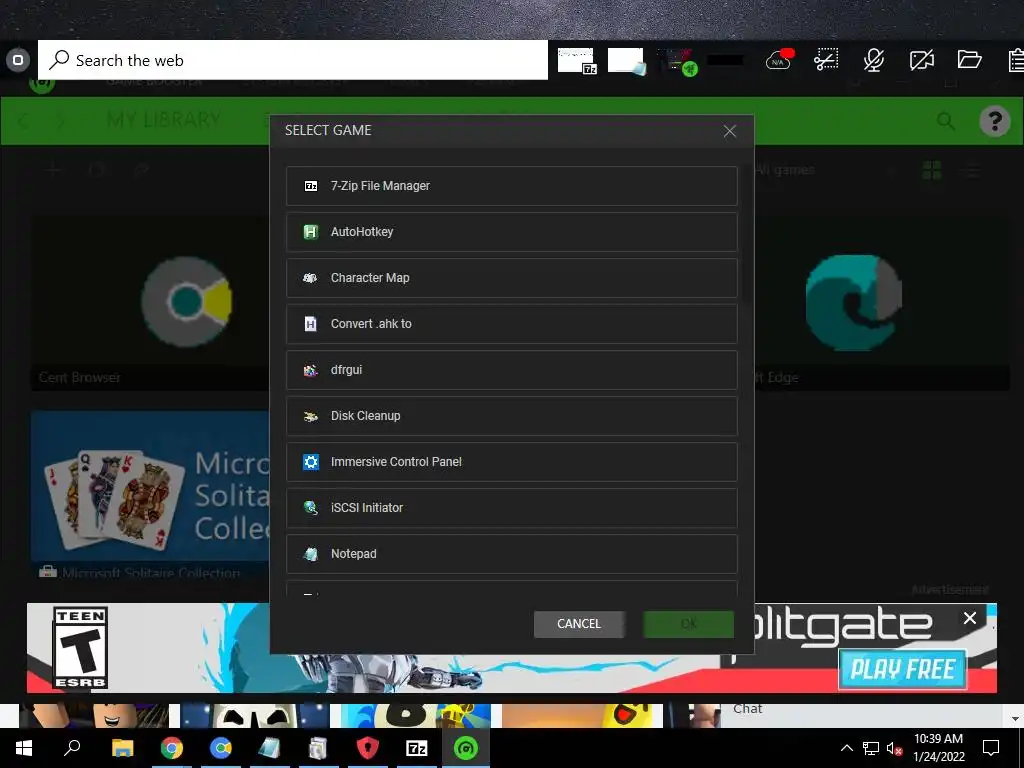
Task: Open the Windows Start menu
Action: [24, 748]
